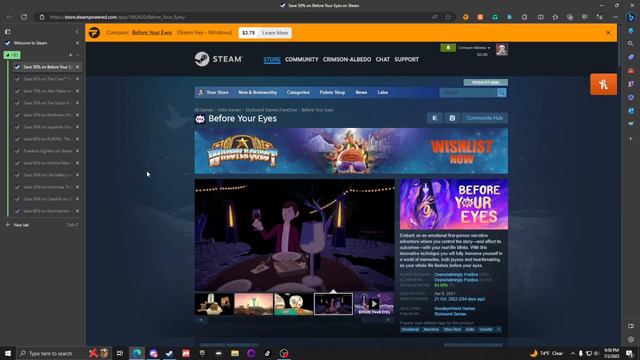This screenshot has width=640, height=360.
Task: Select the dinner table screenshot thumbnail
Action: pyautogui.click(x=333, y=304)
